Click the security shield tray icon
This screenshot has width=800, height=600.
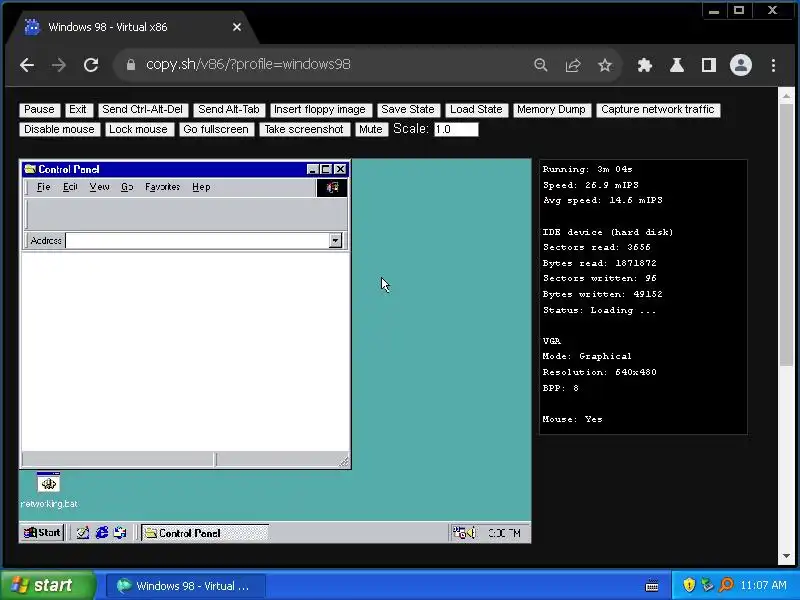689,585
